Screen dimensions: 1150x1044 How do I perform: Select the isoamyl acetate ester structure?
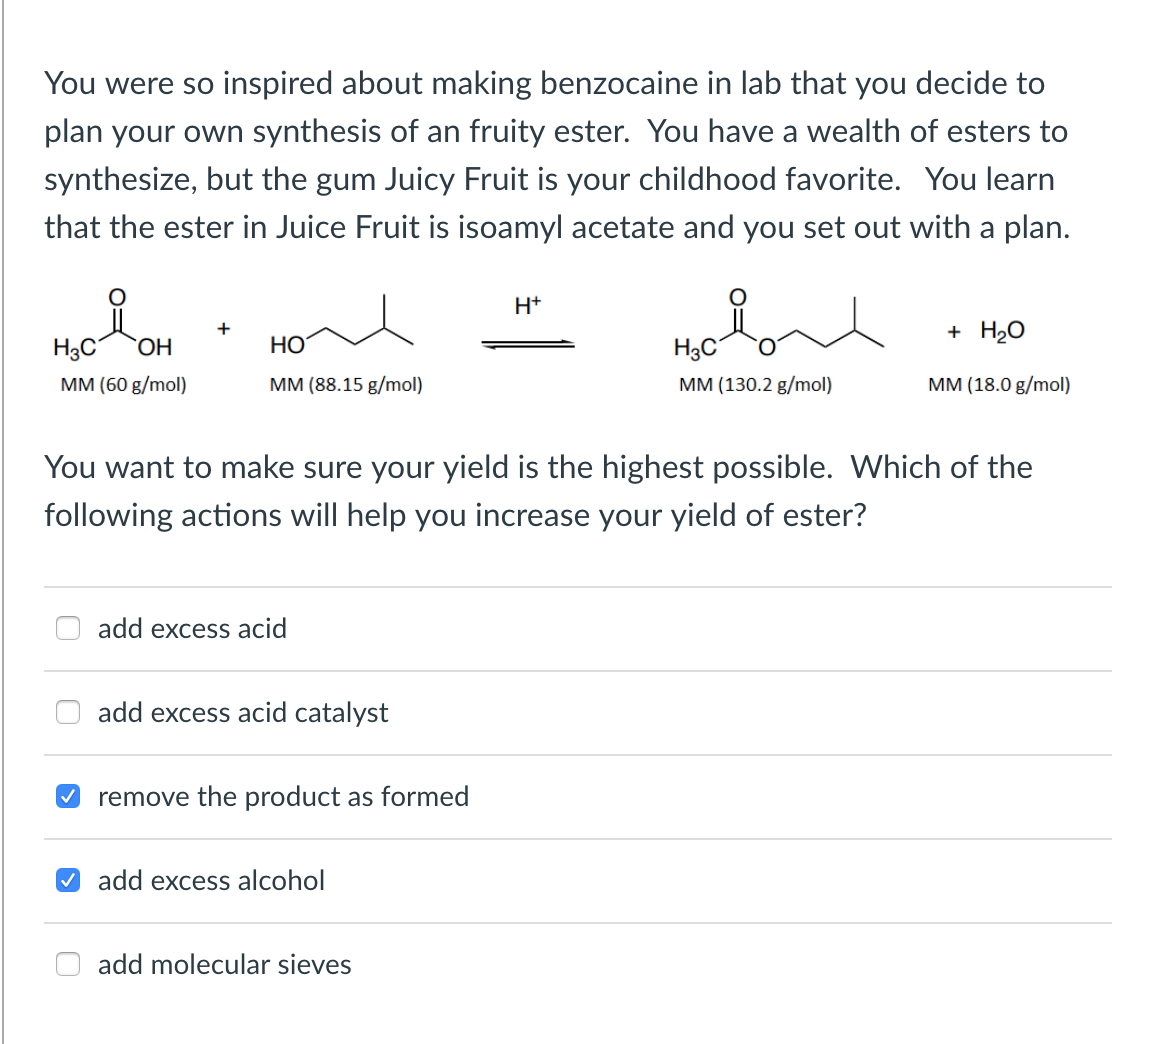pos(780,325)
